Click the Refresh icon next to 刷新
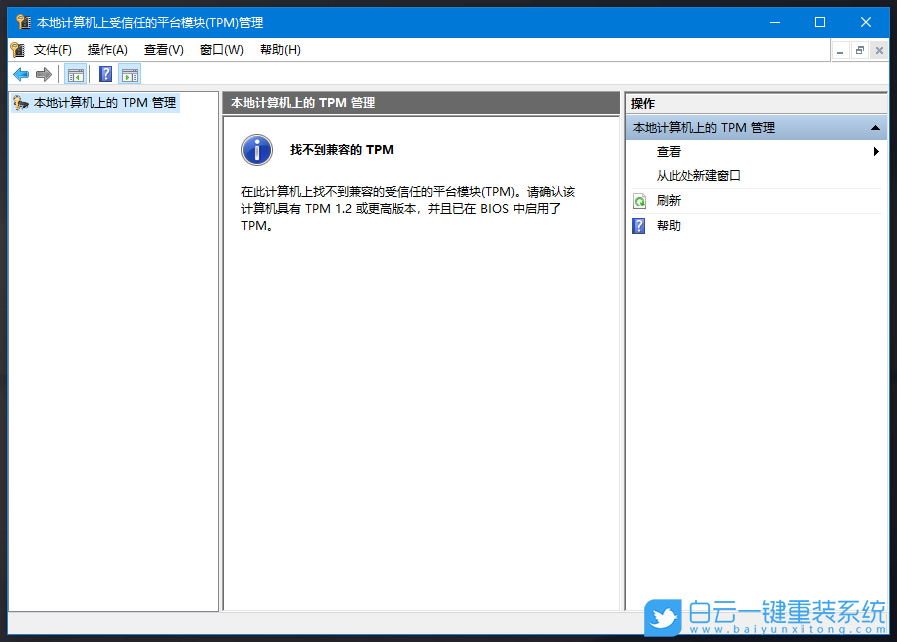This screenshot has width=897, height=642. [x=641, y=200]
